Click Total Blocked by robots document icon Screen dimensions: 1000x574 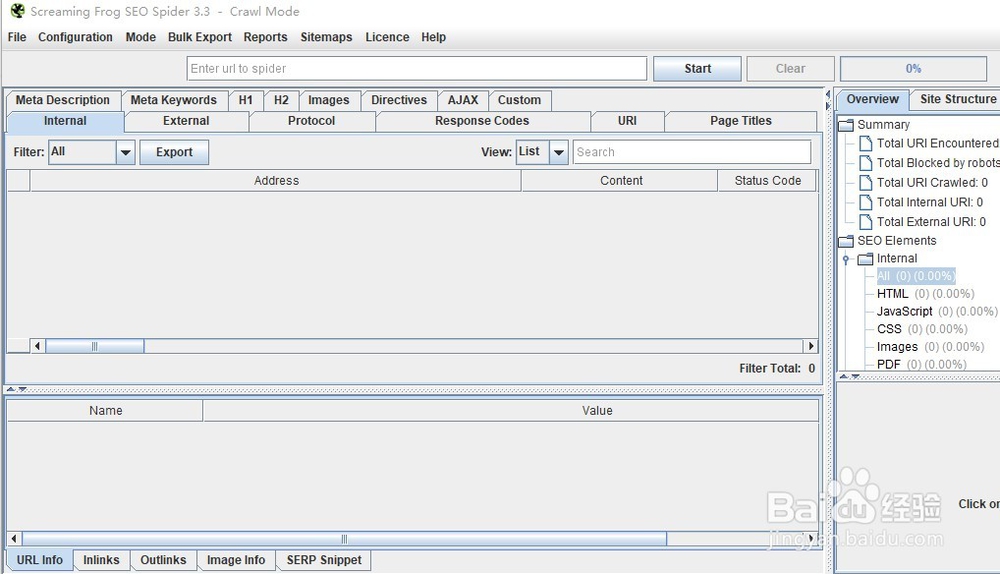[865, 163]
